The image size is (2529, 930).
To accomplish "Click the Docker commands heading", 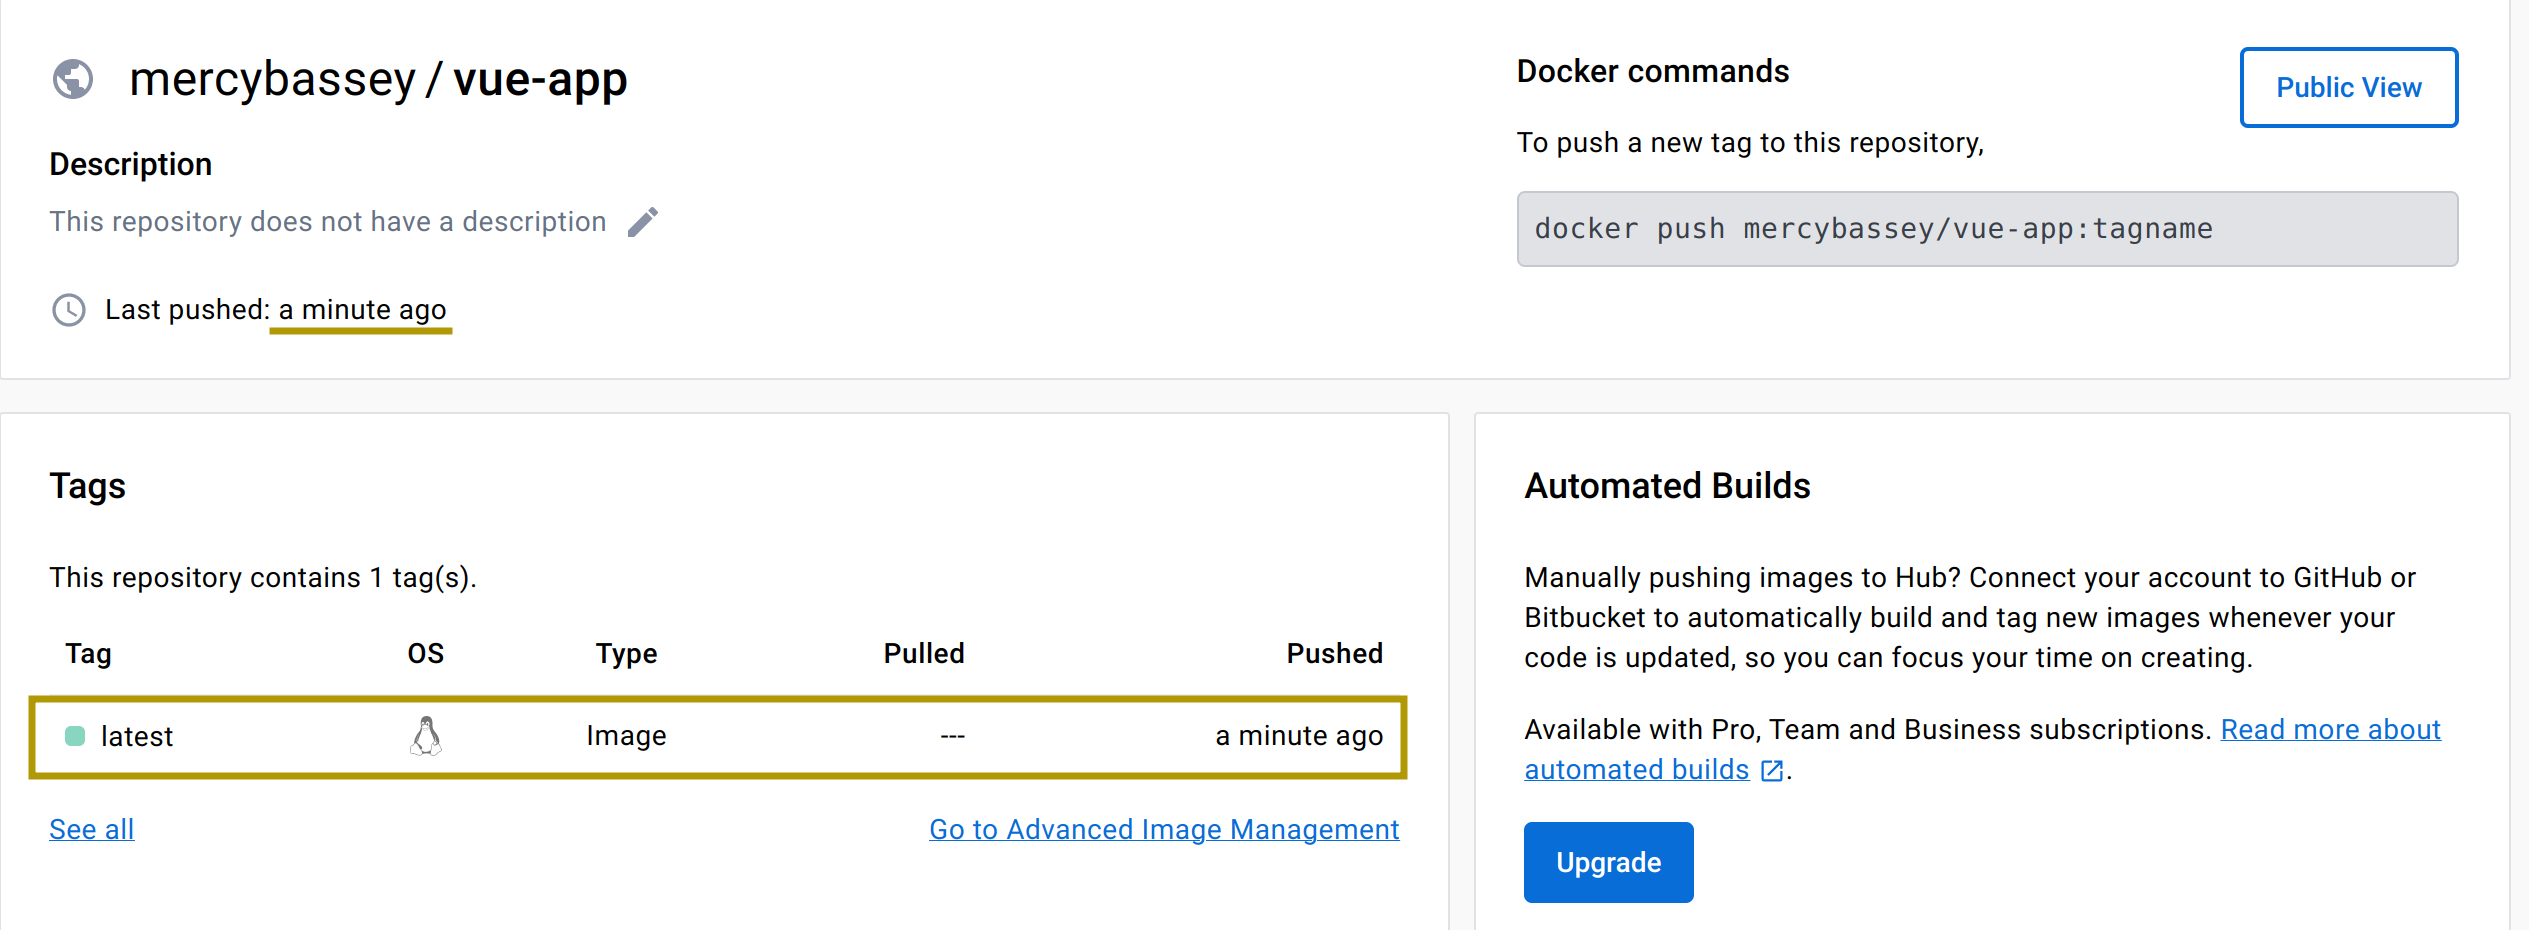I will (x=1653, y=72).
